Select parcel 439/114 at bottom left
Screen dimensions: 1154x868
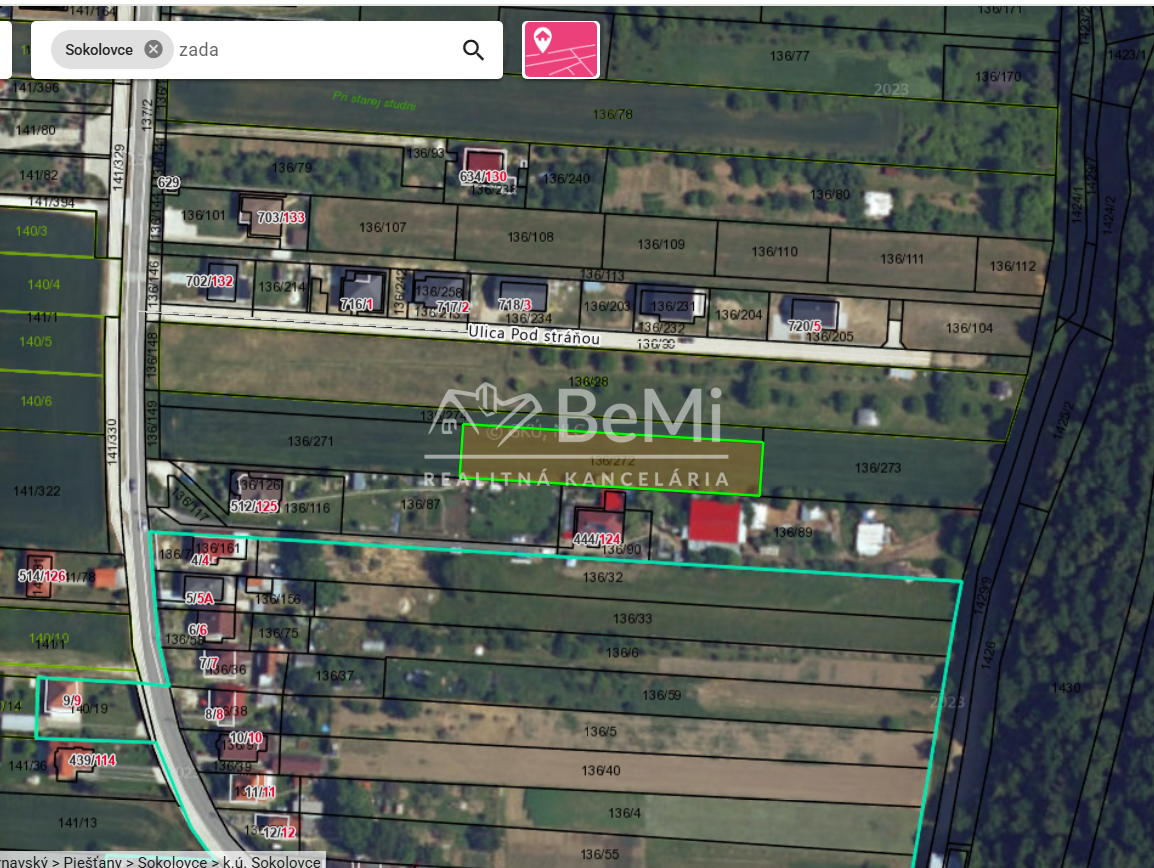pos(92,760)
